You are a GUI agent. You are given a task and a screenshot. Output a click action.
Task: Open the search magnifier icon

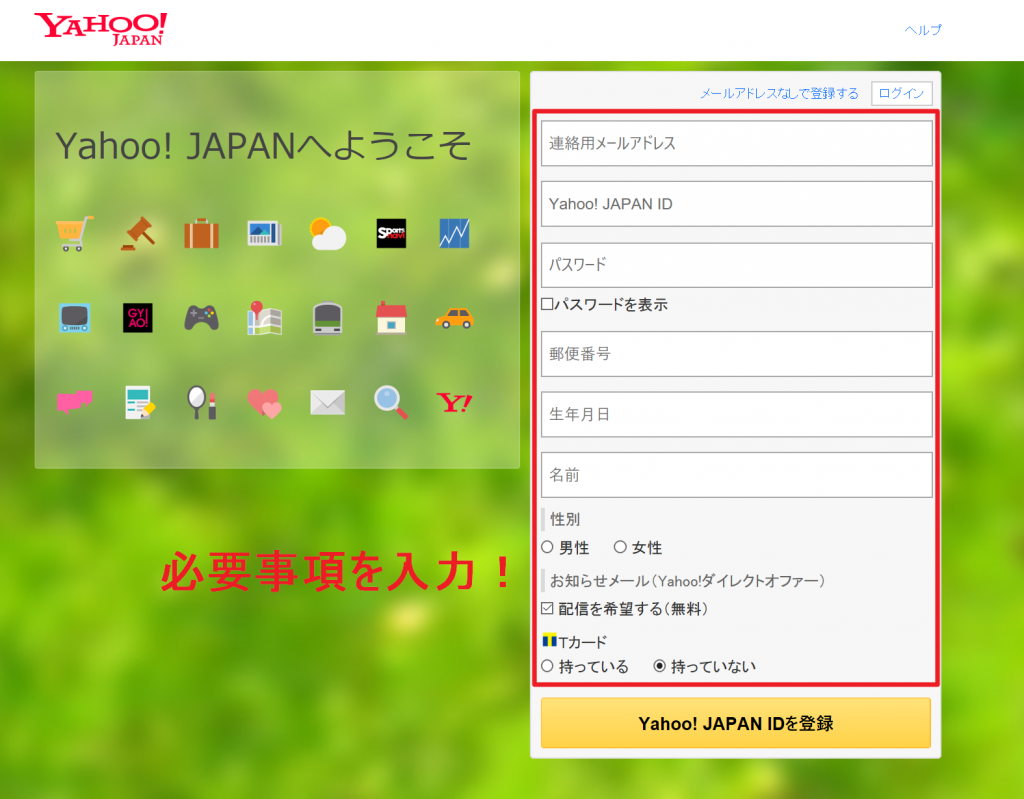pos(391,402)
